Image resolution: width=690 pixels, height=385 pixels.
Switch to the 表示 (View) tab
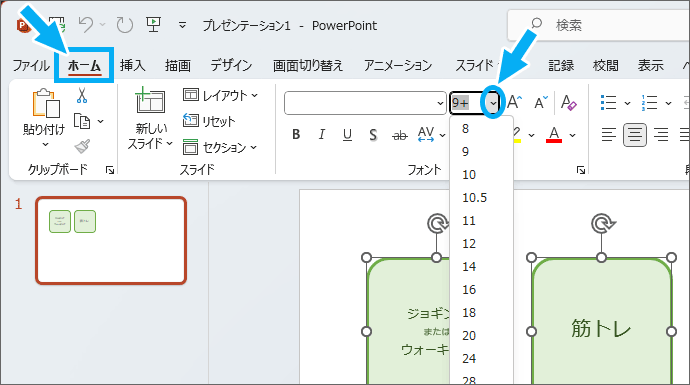650,66
